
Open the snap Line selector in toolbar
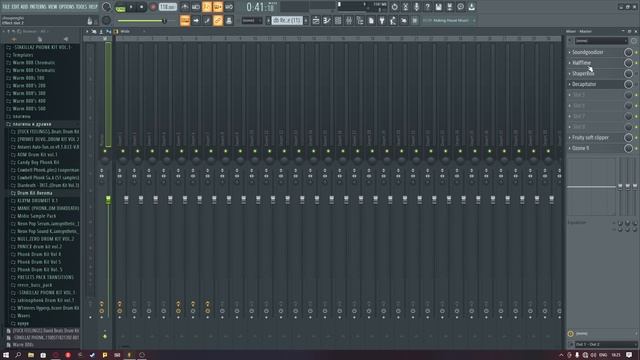click(x=251, y=20)
